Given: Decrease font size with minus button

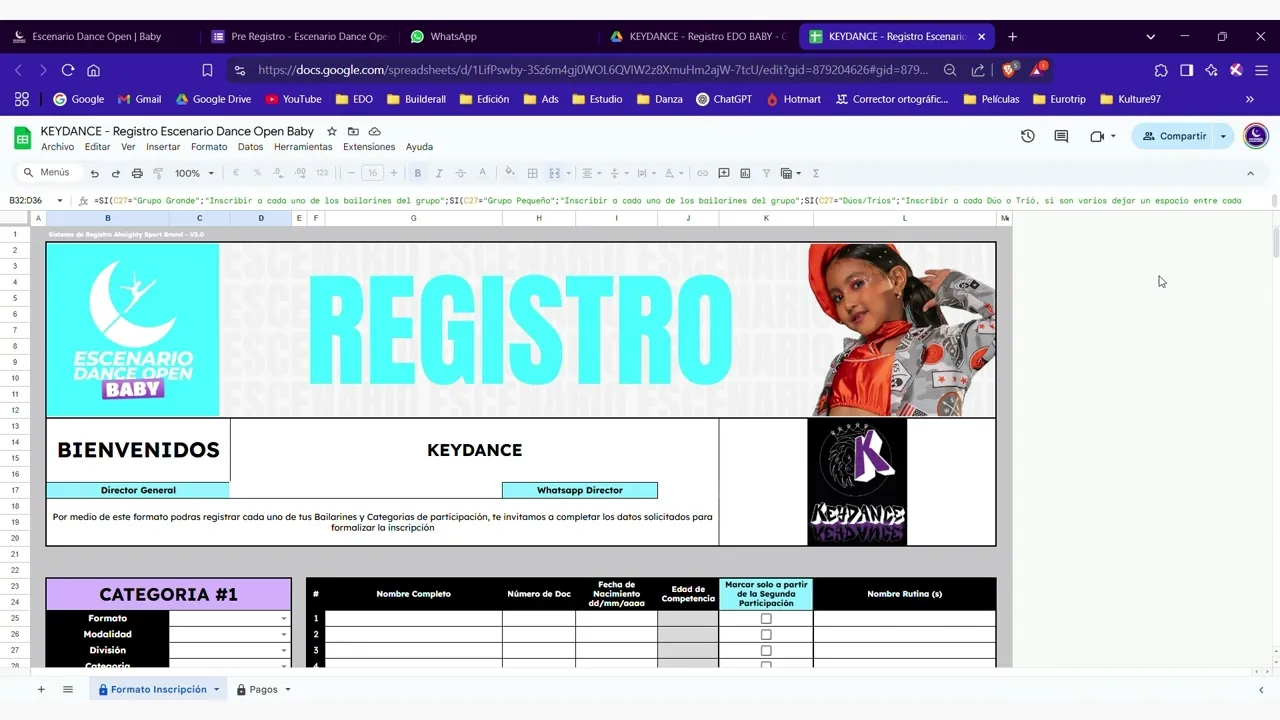Looking at the screenshot, I should [350, 173].
